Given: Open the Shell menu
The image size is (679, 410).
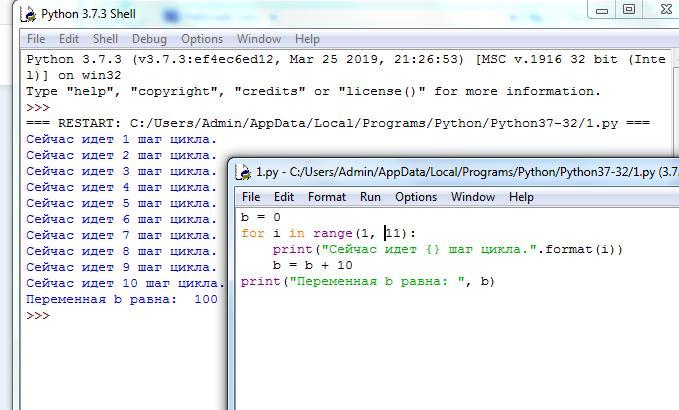Looking at the screenshot, I should (x=105, y=39).
